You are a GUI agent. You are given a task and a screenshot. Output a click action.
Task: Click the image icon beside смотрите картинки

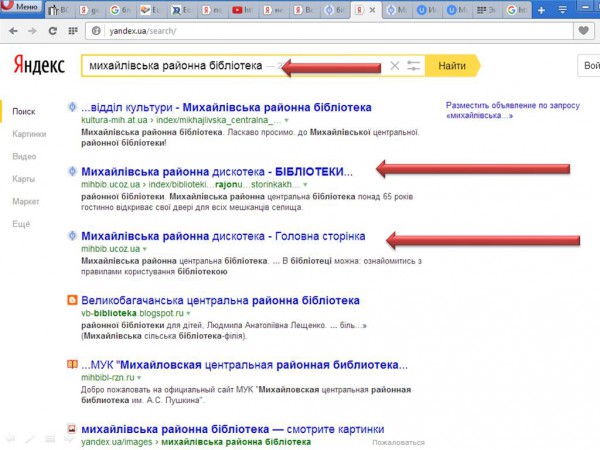tap(72, 428)
